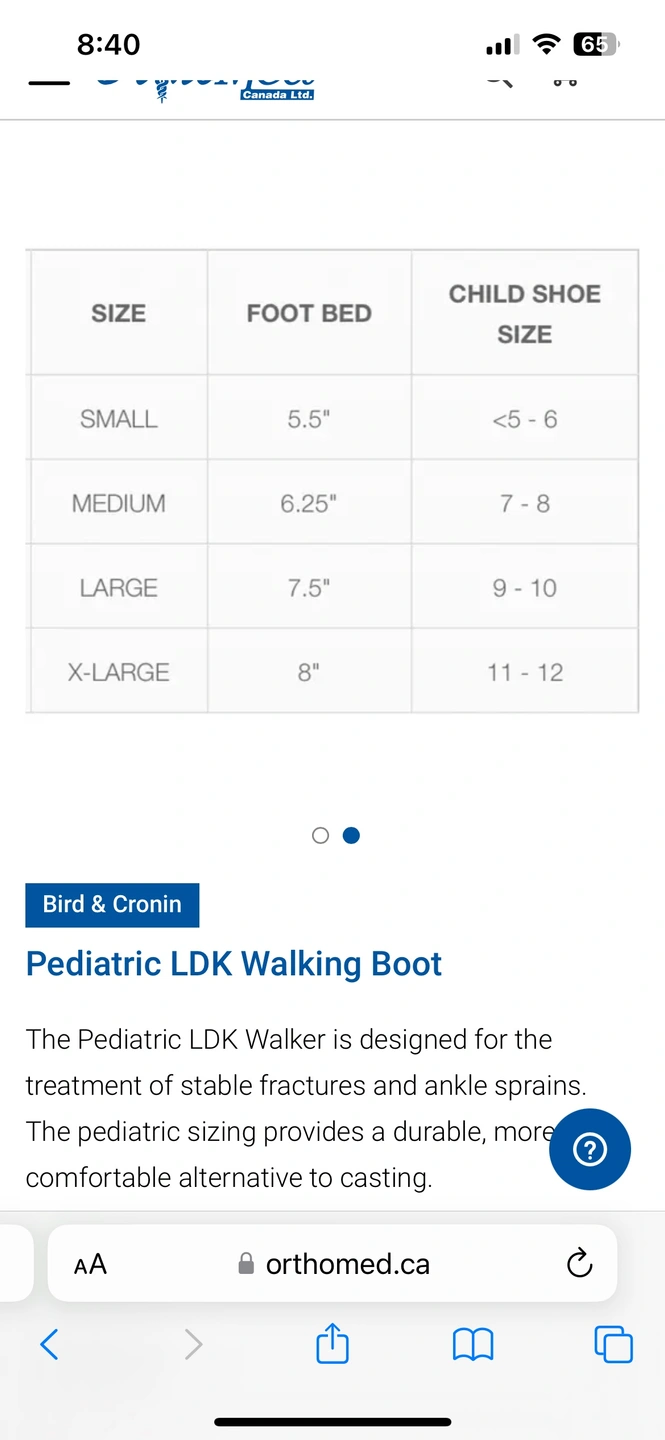Tap the Bird & Cronin brand tag
665x1440 pixels.
point(112,905)
